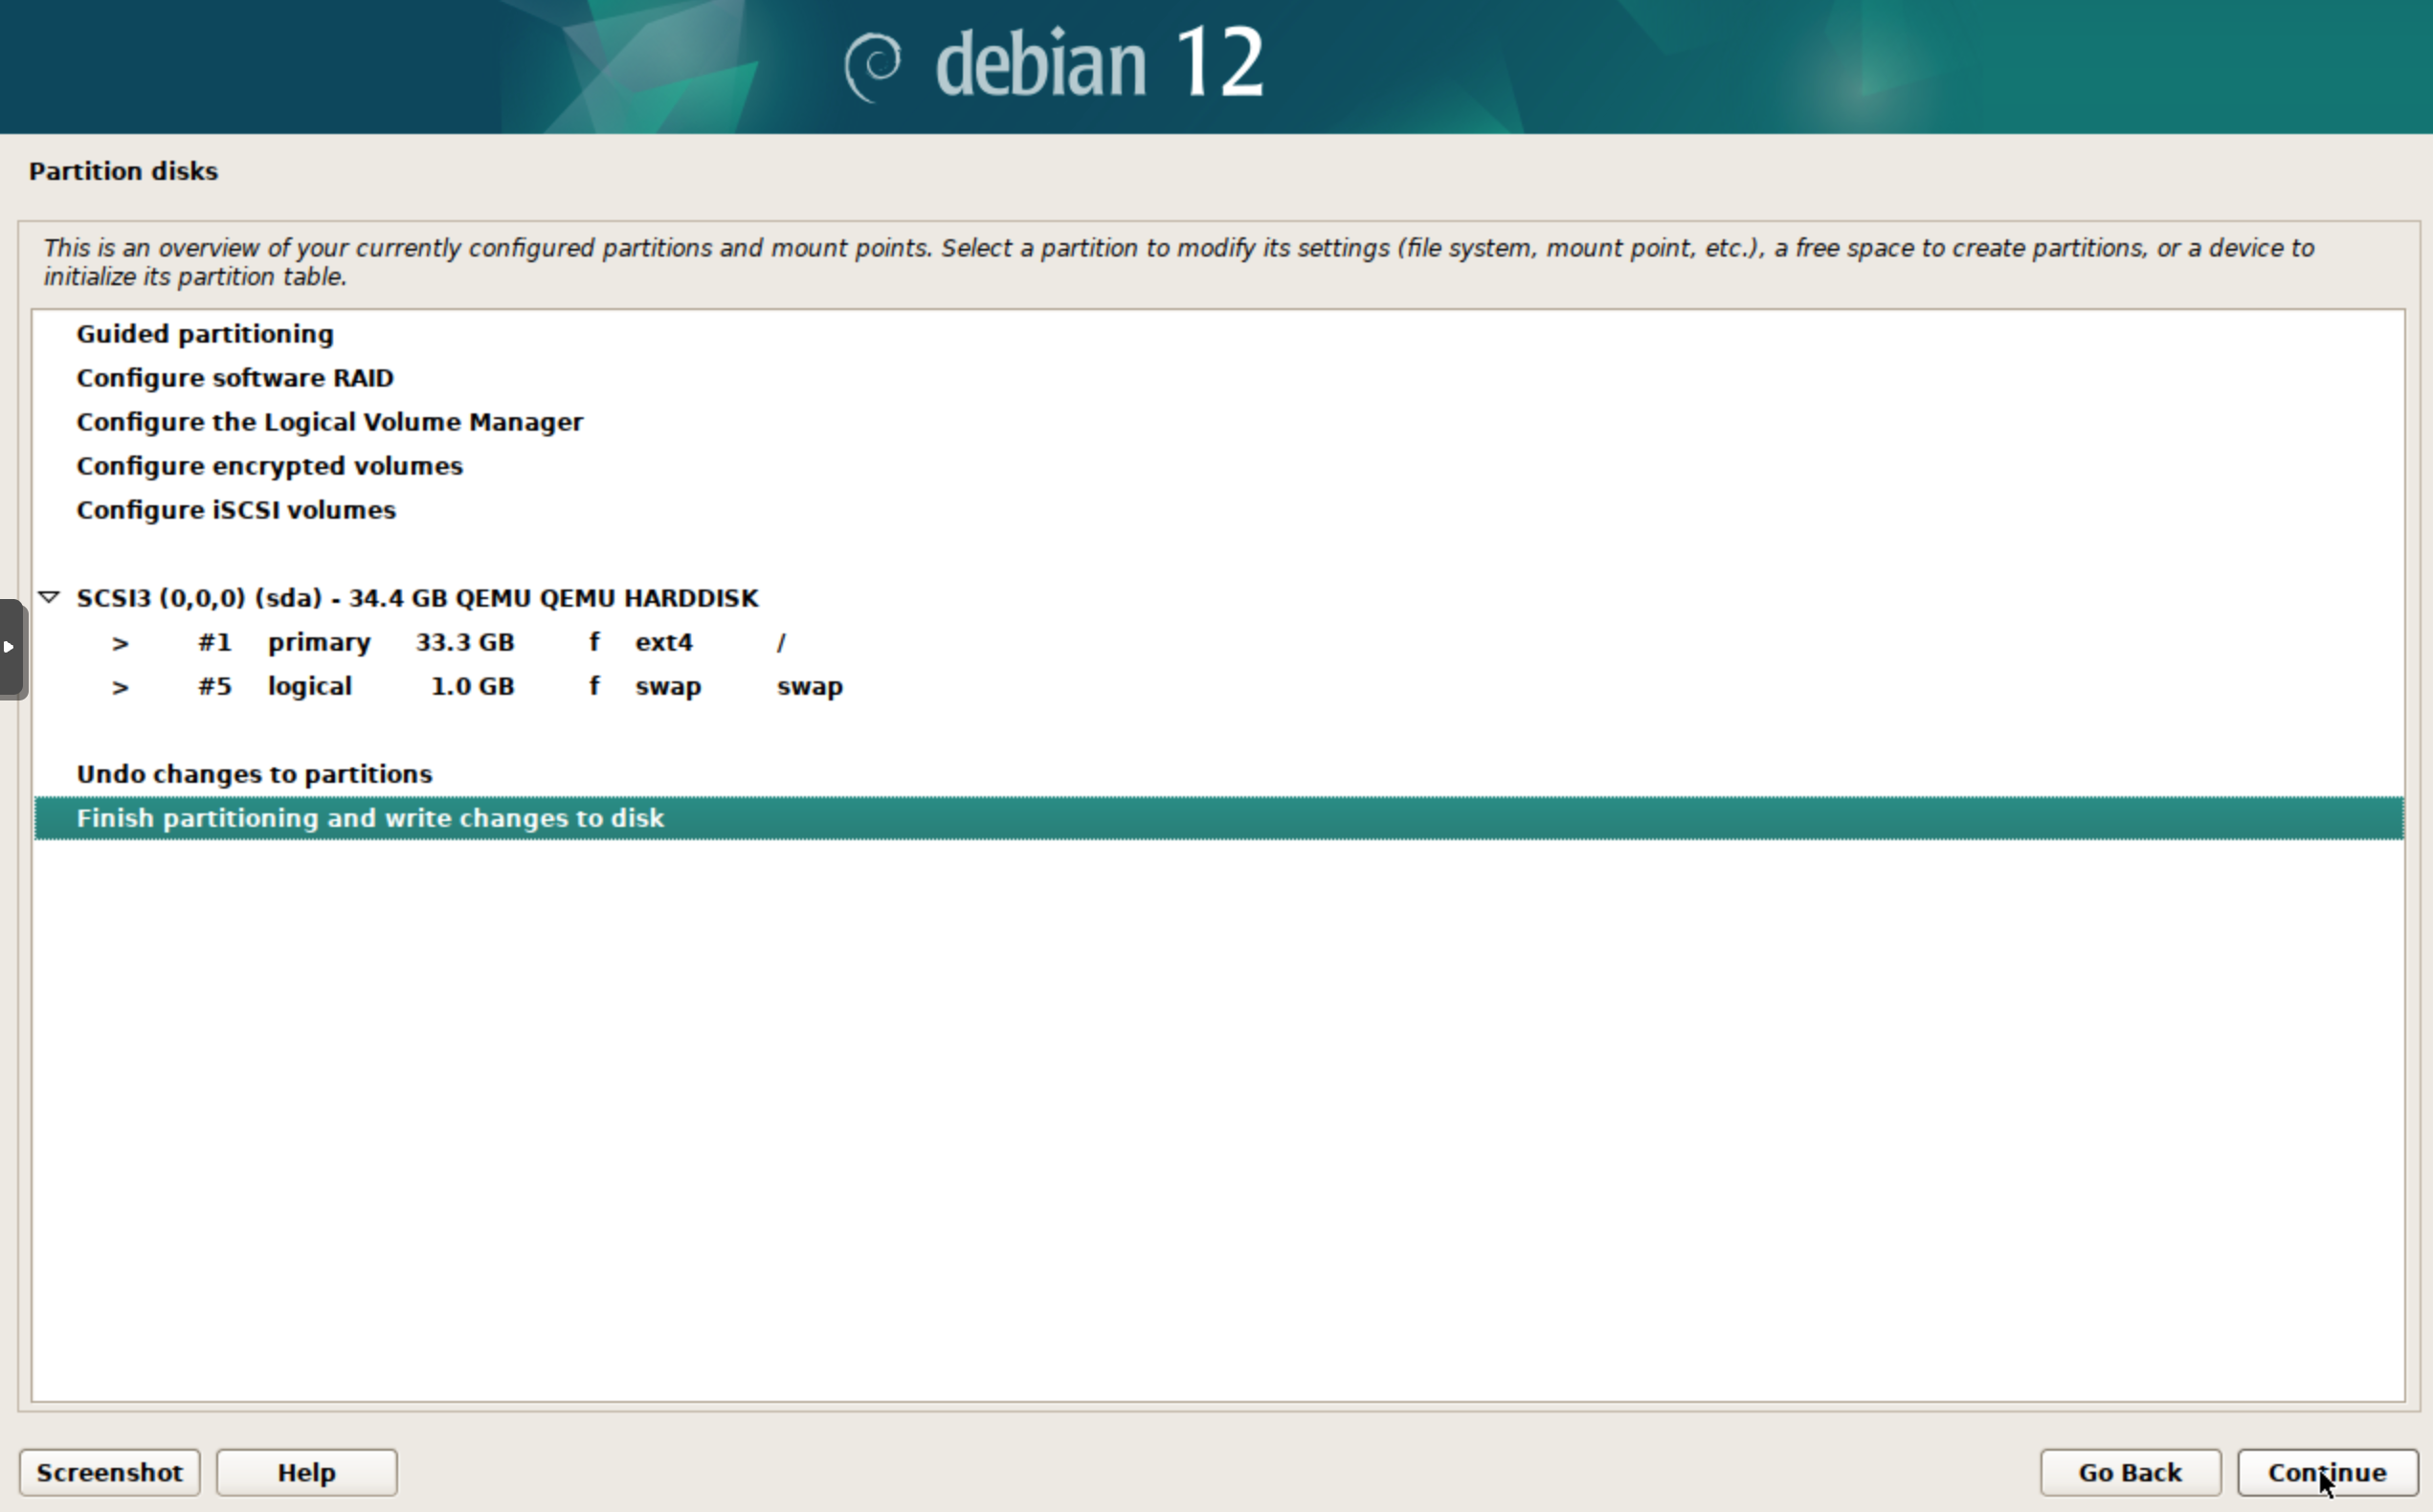
Task: Click the Debian swirl logo
Action: tap(872, 66)
